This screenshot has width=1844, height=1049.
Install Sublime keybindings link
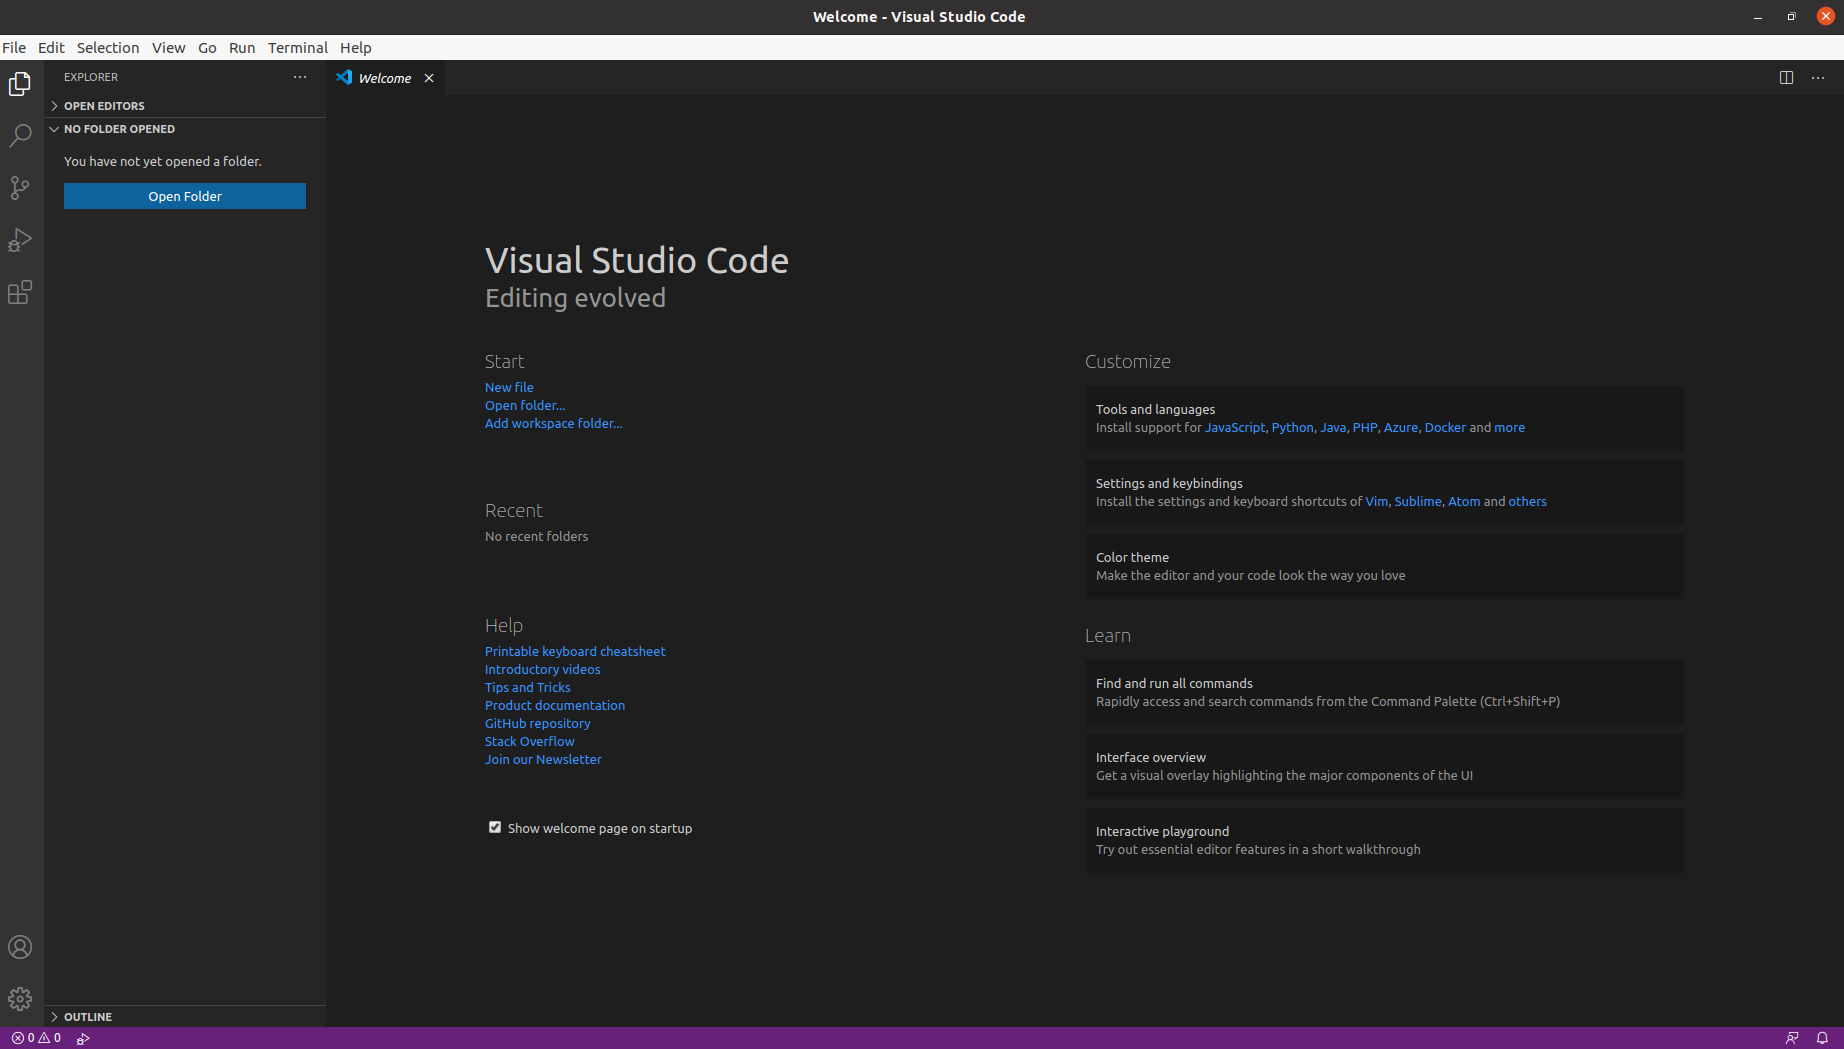pos(1418,501)
